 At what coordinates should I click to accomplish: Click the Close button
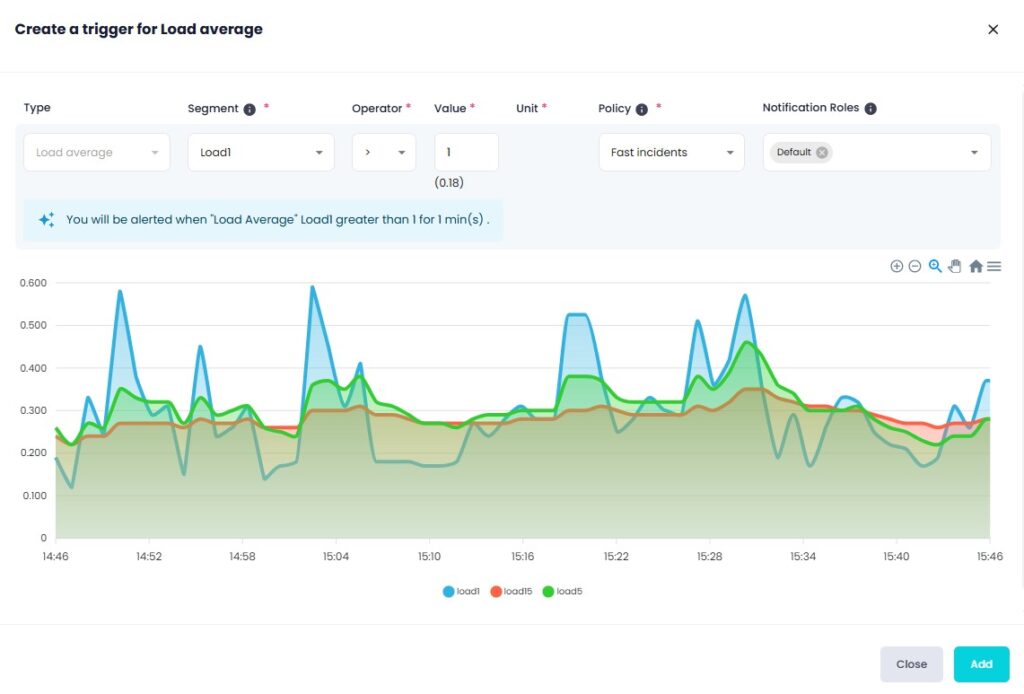[x=911, y=664]
